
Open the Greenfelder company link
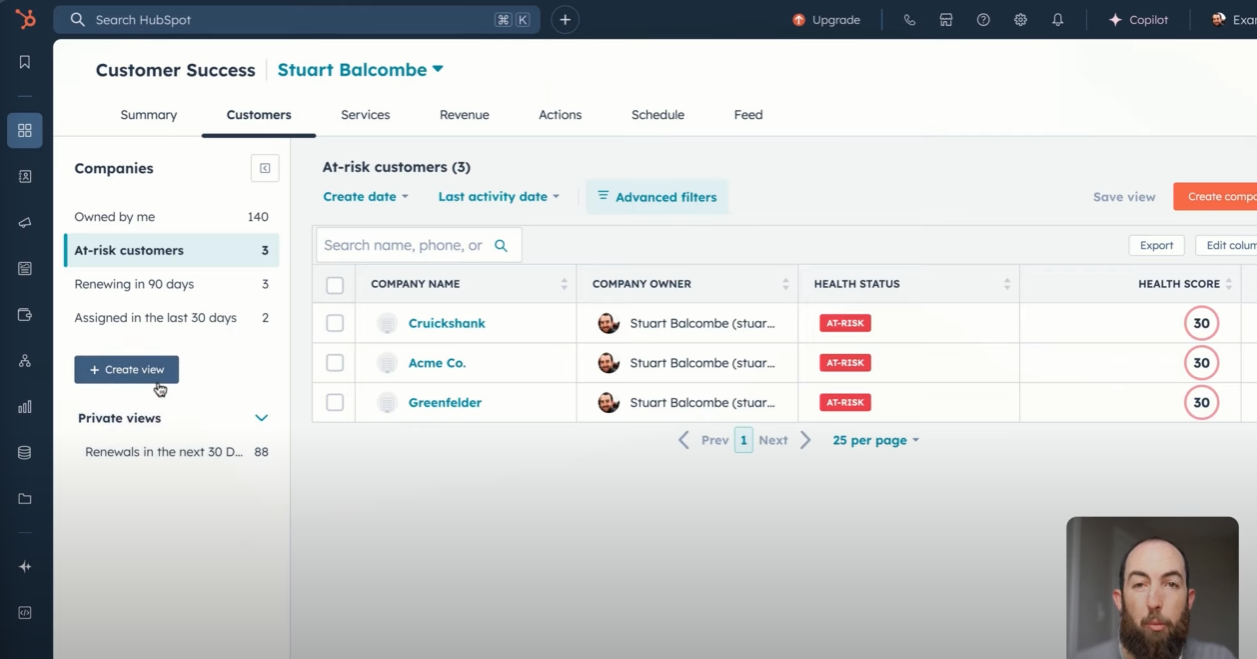click(445, 402)
